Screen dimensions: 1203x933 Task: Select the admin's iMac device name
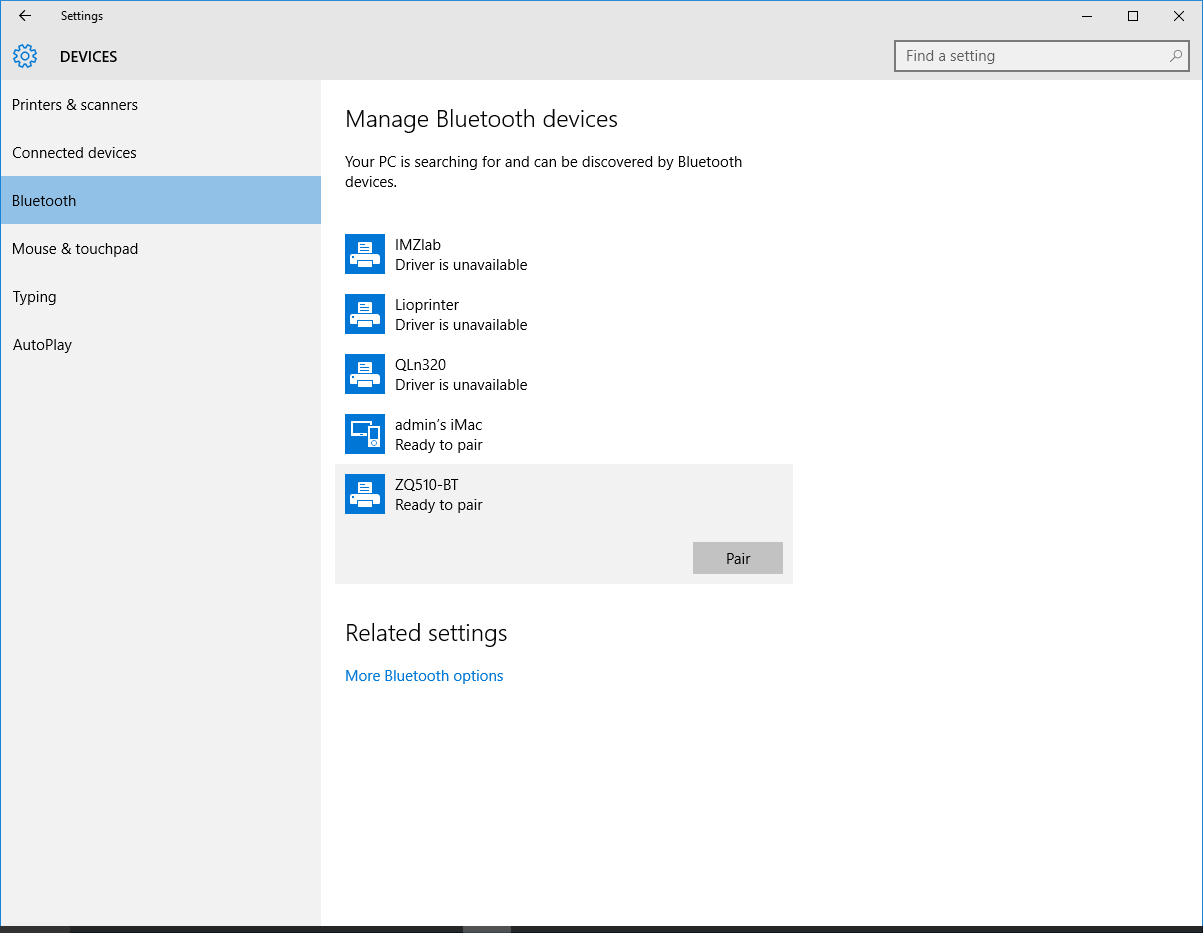click(x=438, y=425)
